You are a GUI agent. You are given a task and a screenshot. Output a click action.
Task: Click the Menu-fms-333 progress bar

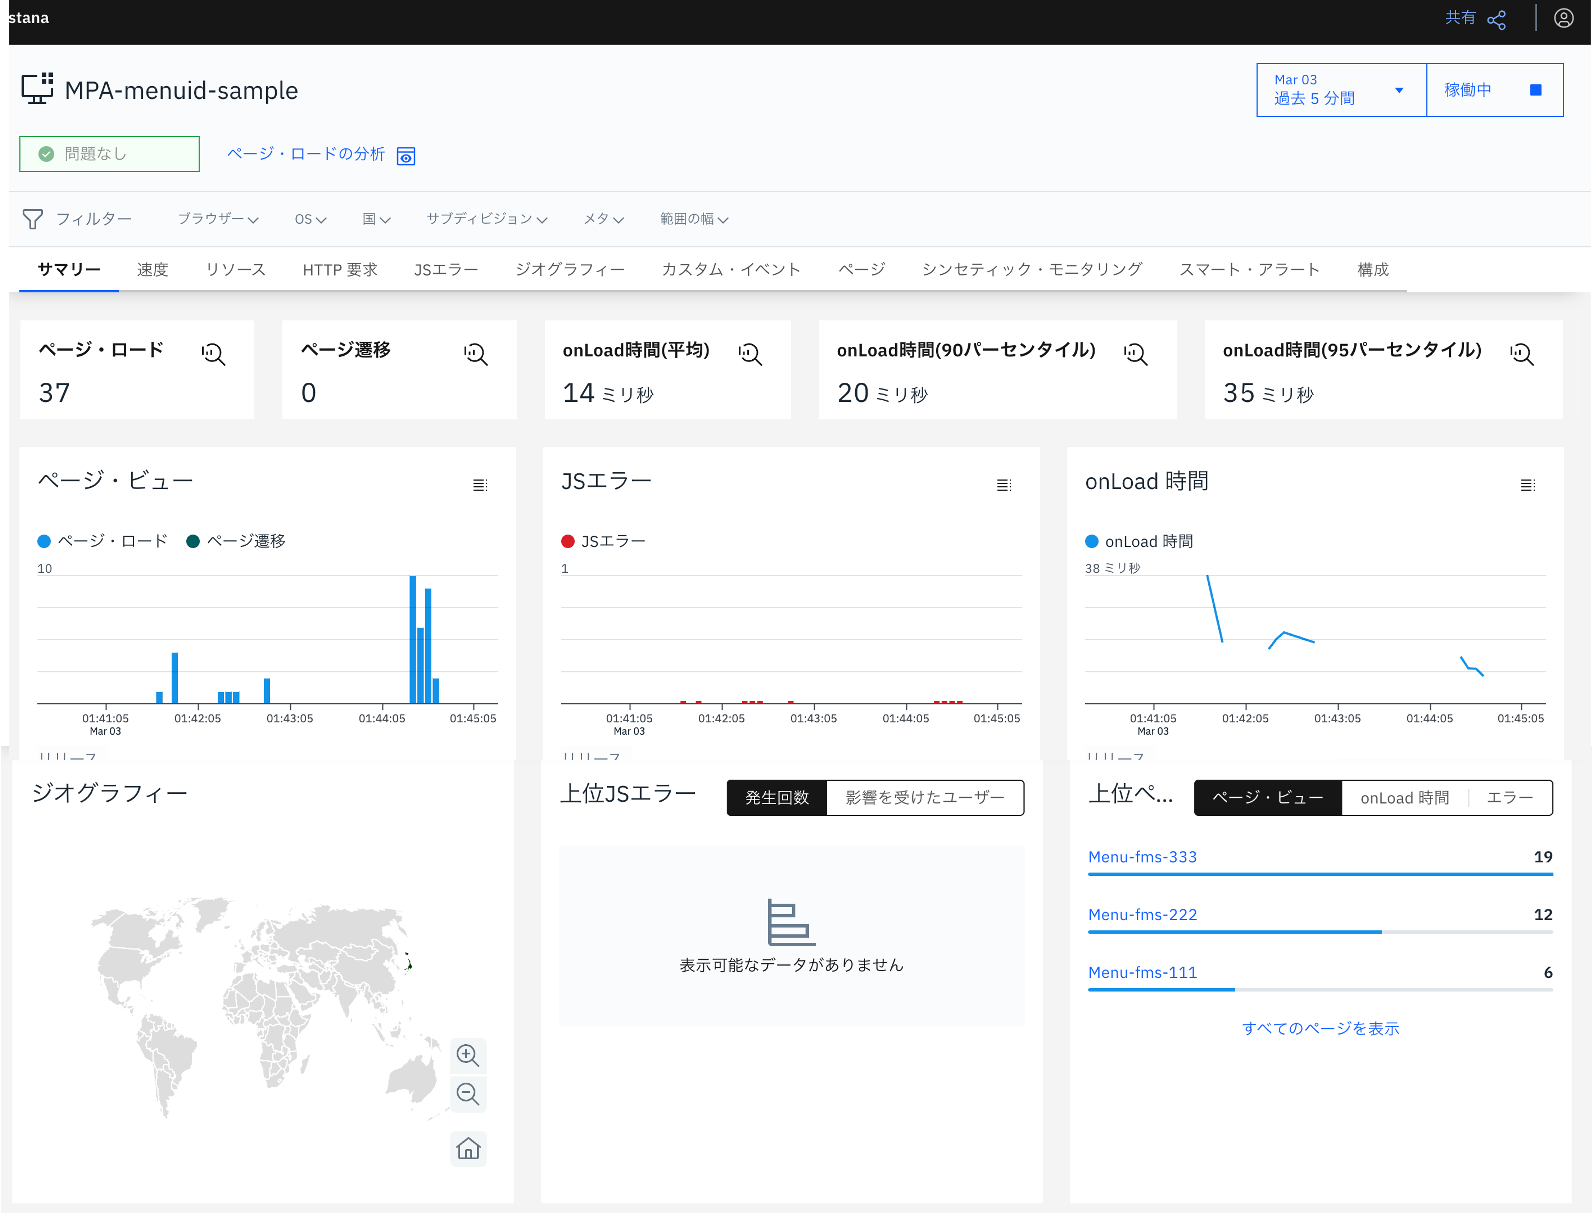(1321, 874)
